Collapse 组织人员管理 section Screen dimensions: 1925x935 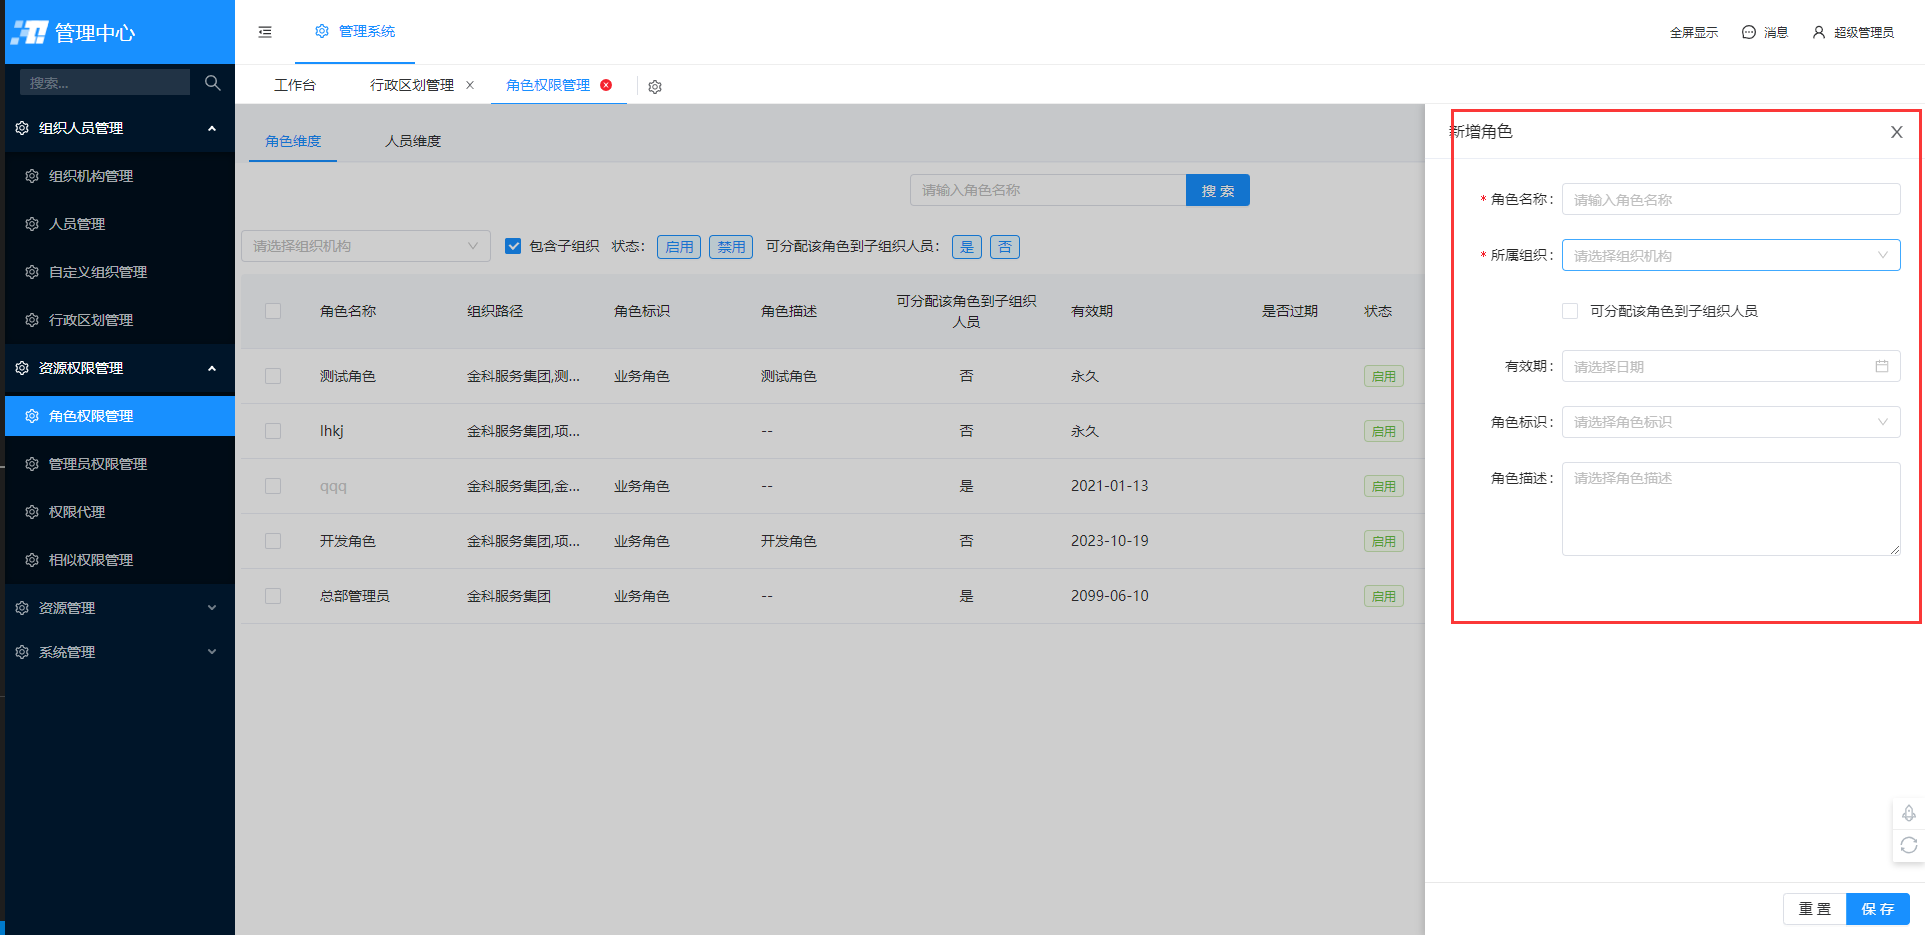coord(120,128)
